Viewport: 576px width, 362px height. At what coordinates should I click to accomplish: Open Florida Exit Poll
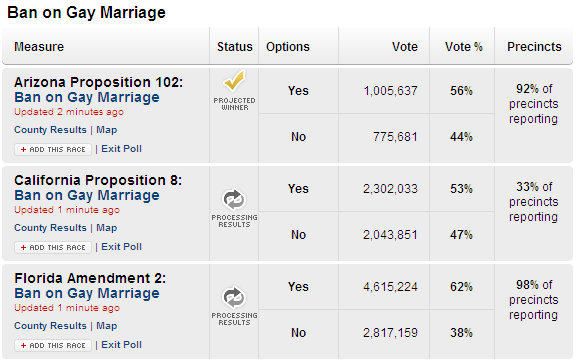click(122, 345)
